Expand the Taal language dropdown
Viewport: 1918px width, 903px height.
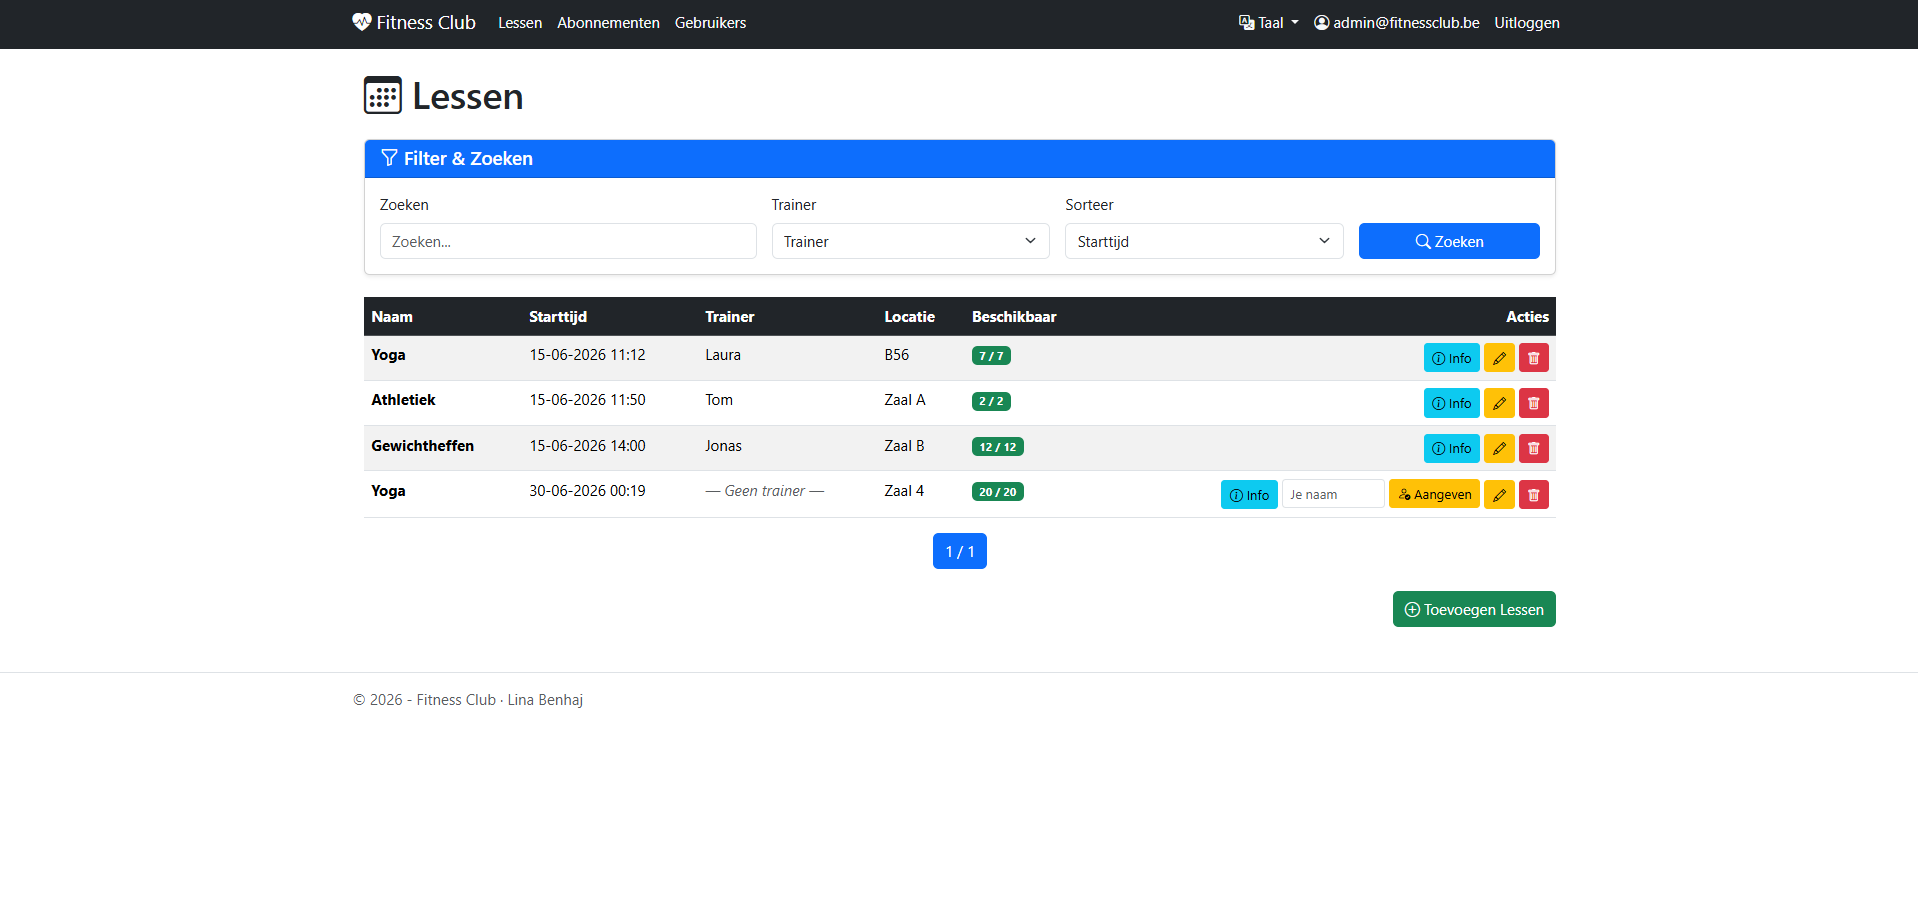[1268, 23]
